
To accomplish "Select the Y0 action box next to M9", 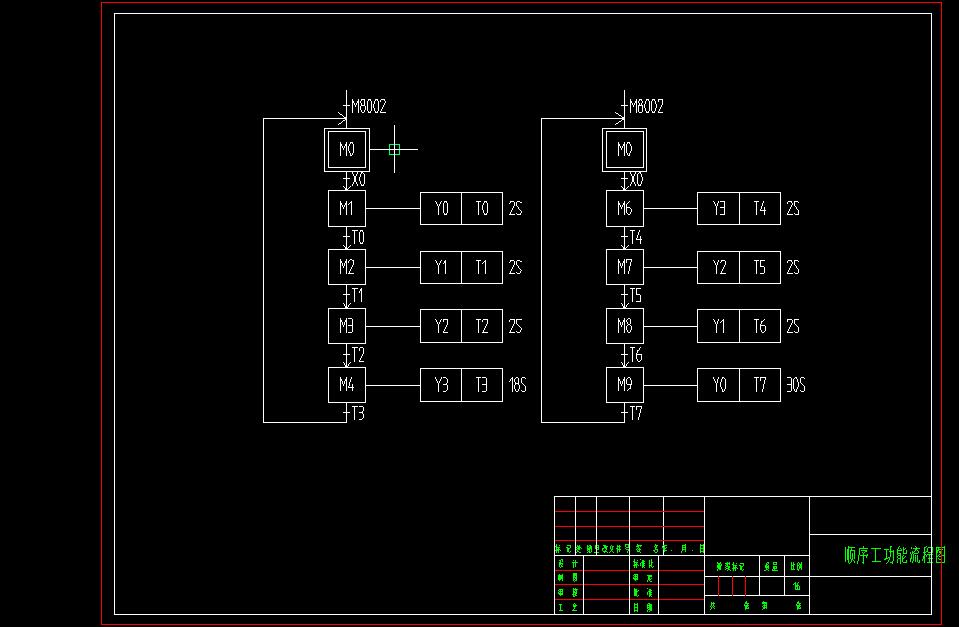I will pyautogui.click(x=719, y=385).
